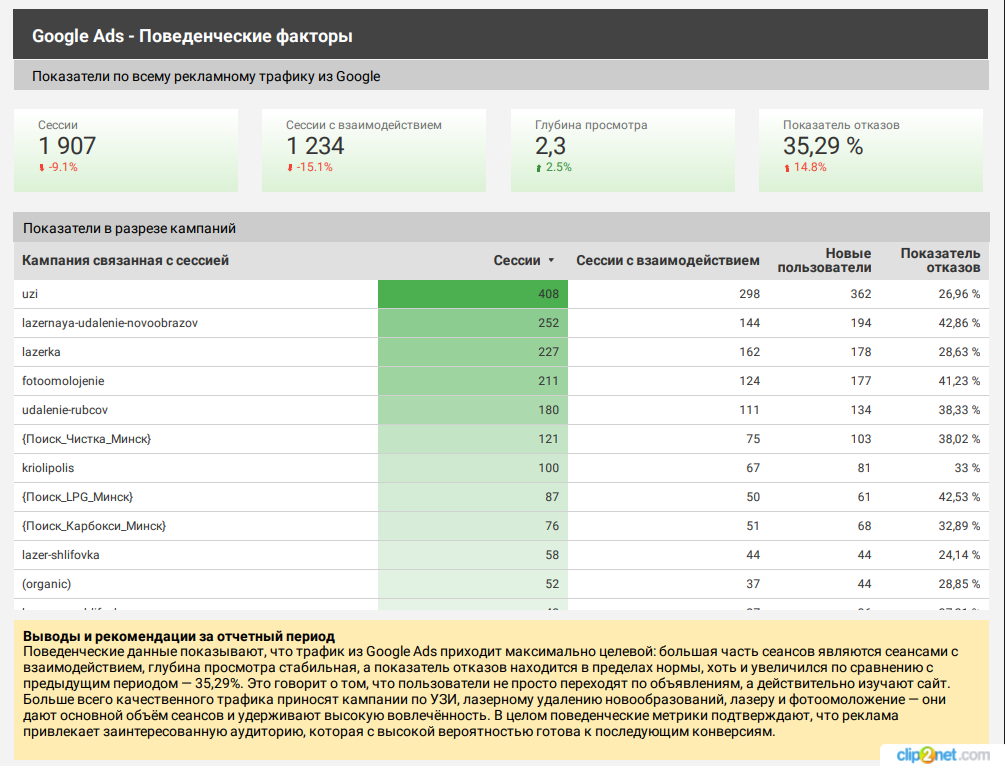Click the clip2net logo watermark
The width and height of the screenshot is (1005, 766).
tap(943, 753)
